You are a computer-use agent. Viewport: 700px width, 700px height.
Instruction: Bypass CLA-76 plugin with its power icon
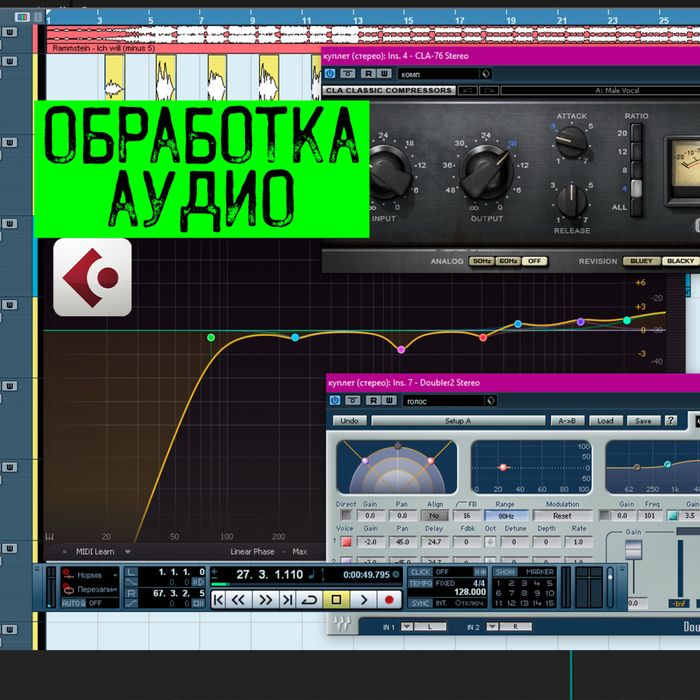tap(330, 74)
